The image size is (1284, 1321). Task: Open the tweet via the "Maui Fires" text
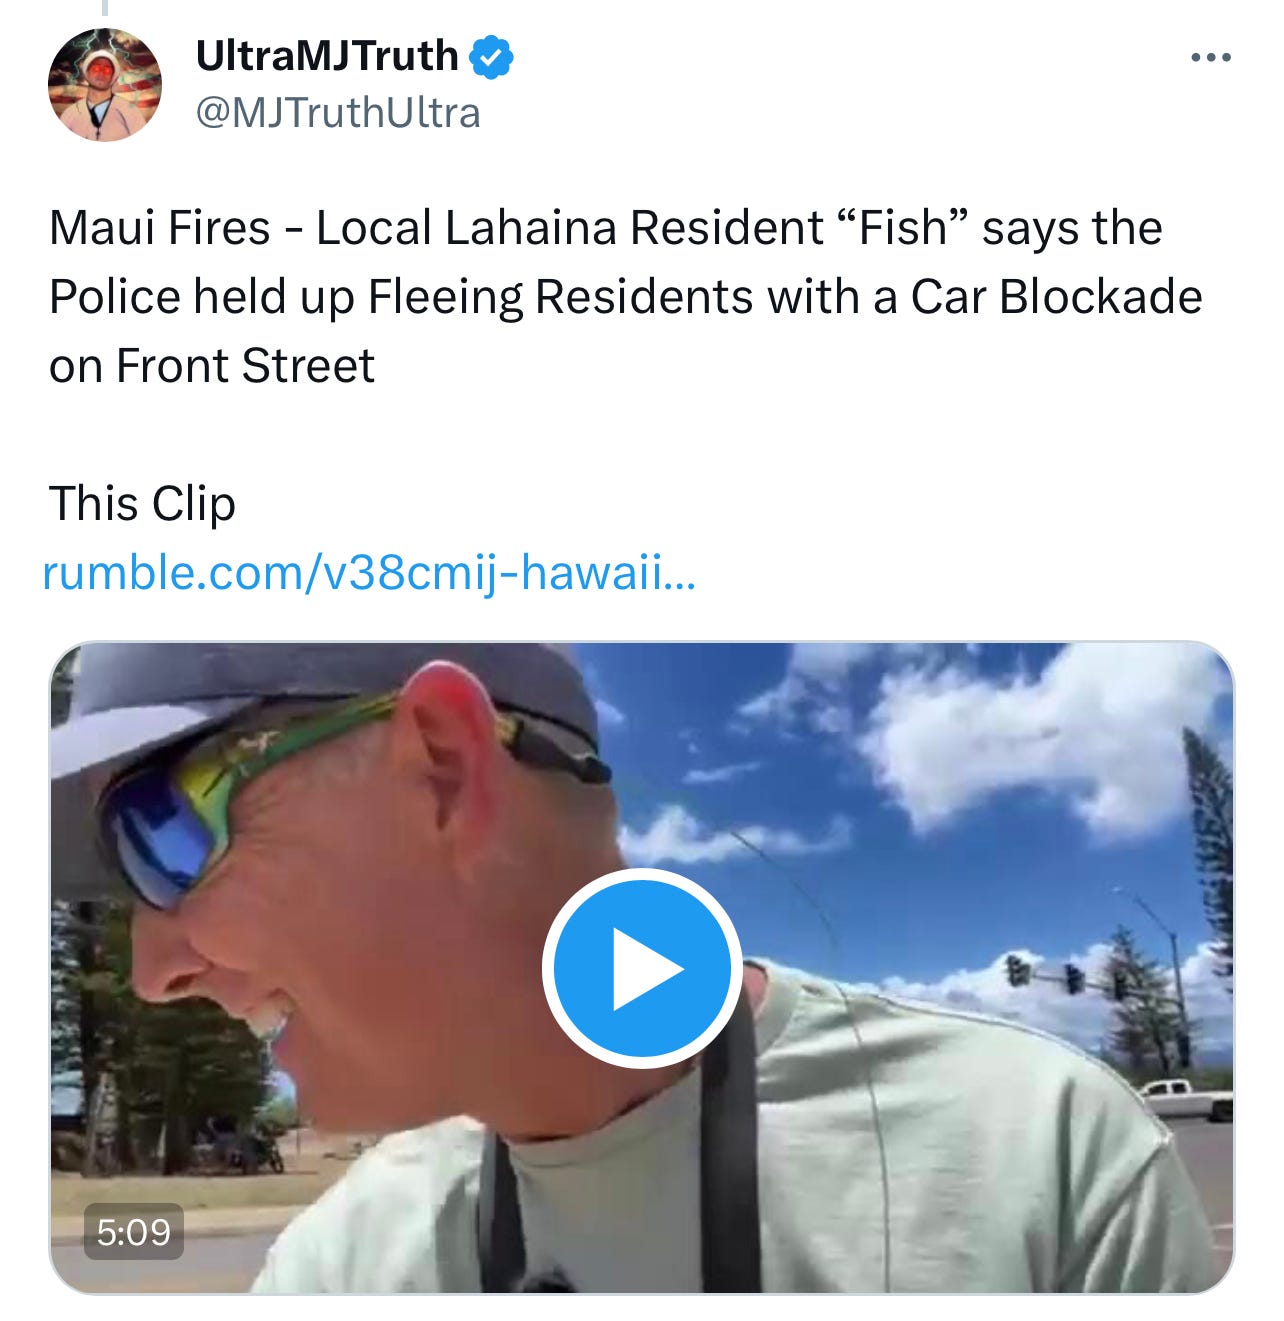click(159, 228)
